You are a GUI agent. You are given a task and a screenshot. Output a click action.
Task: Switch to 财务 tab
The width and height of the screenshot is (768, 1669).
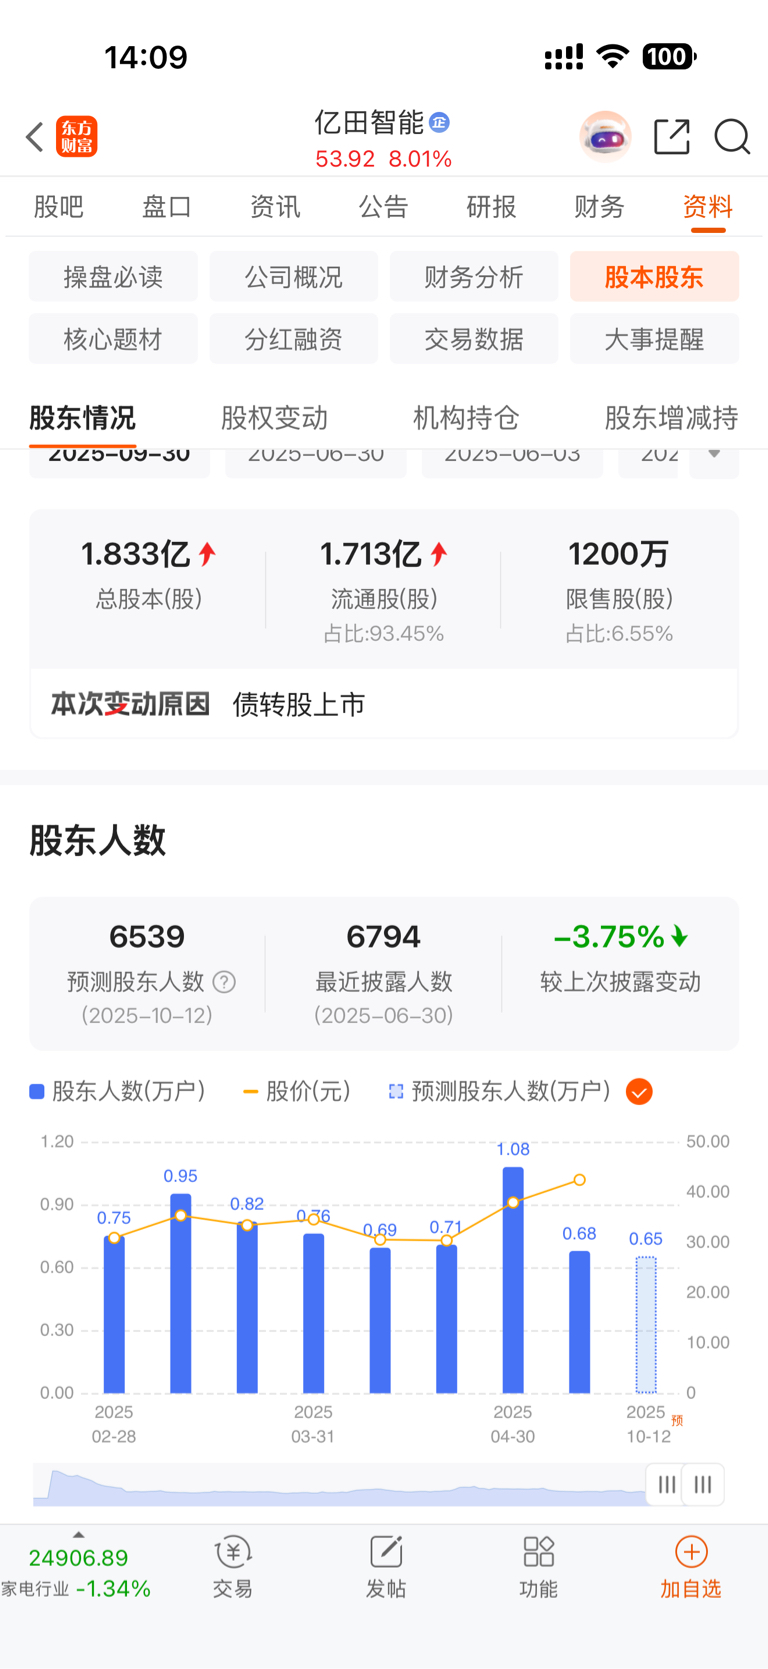pos(599,207)
